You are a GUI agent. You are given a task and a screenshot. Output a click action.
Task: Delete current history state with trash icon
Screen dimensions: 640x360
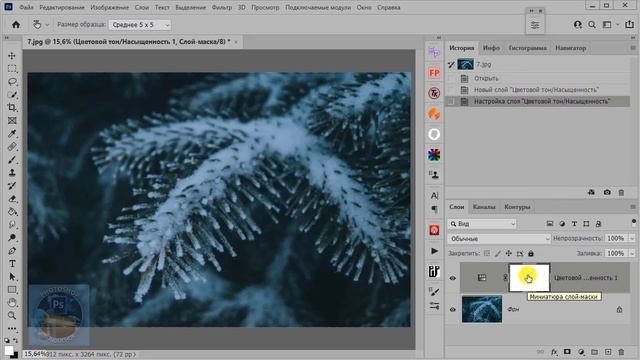(621, 192)
